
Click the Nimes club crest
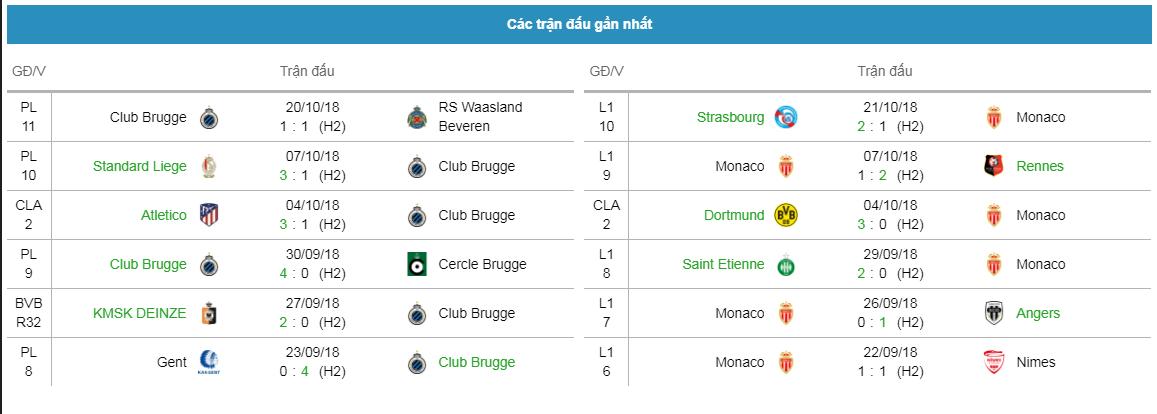[x=995, y=362]
